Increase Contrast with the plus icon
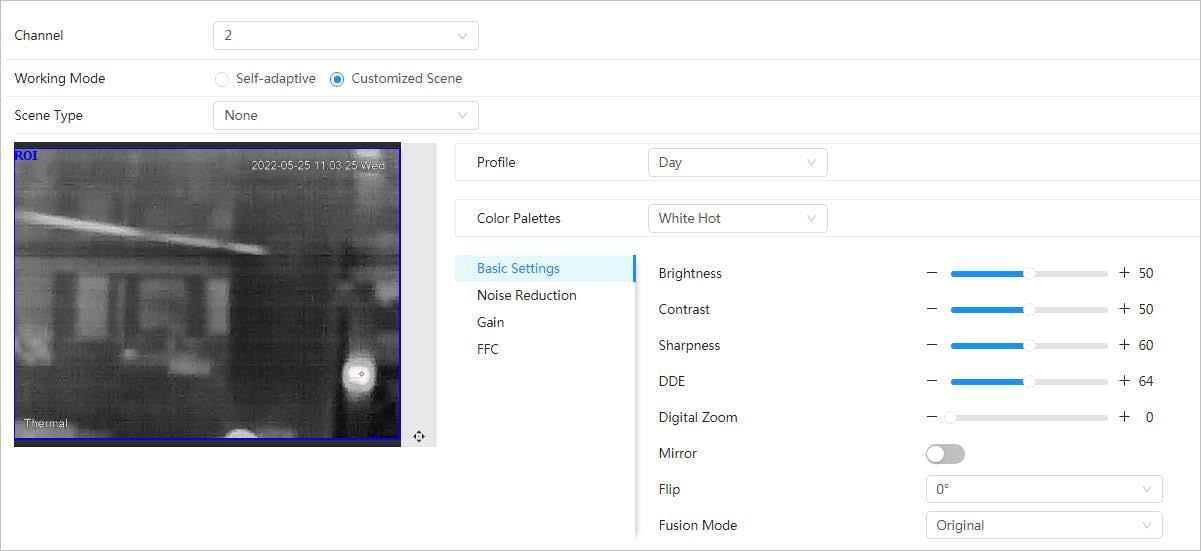Screen dimensions: 1201x551 point(1124,309)
